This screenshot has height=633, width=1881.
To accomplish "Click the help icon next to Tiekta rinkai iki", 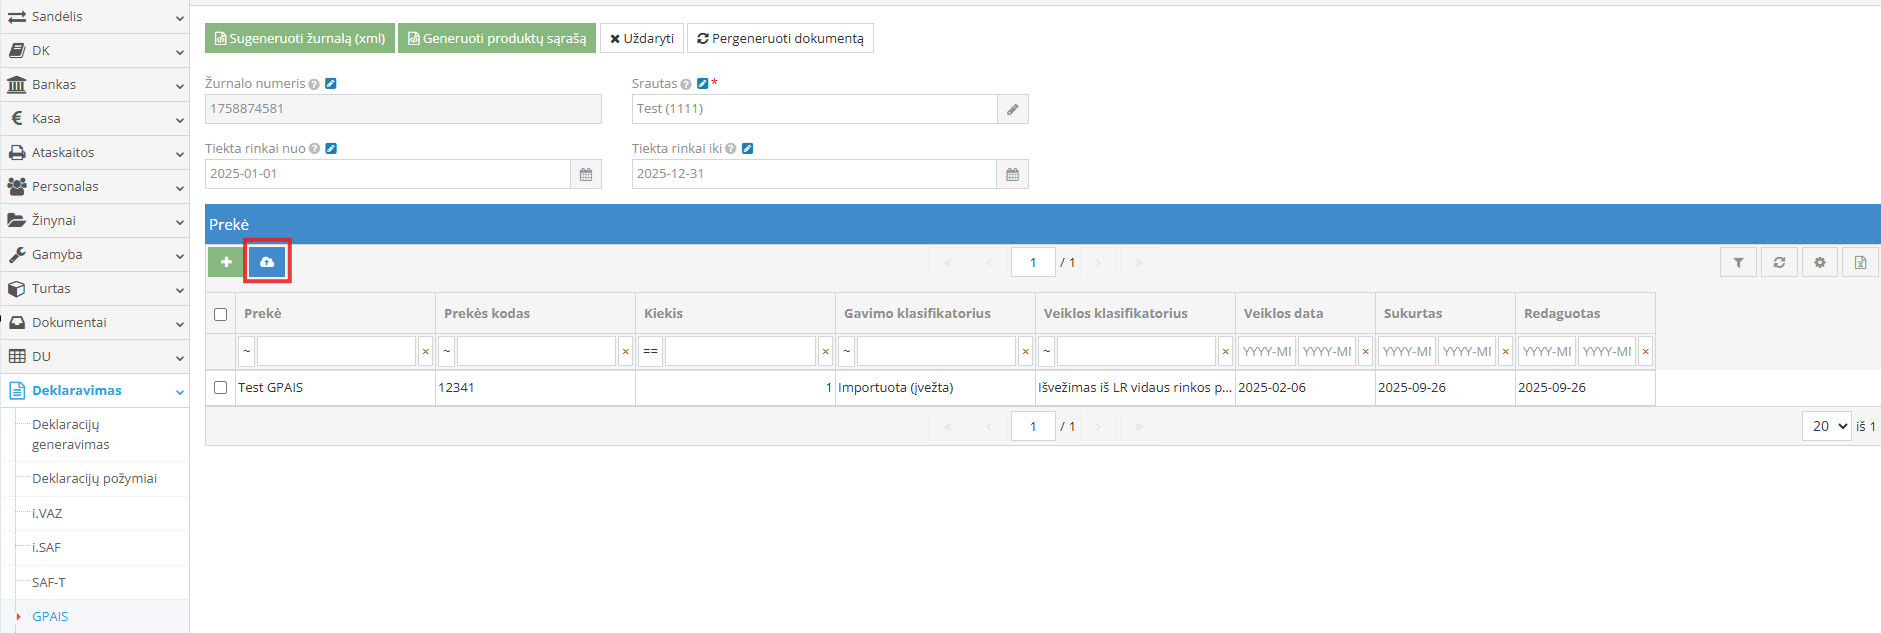I will click(731, 149).
